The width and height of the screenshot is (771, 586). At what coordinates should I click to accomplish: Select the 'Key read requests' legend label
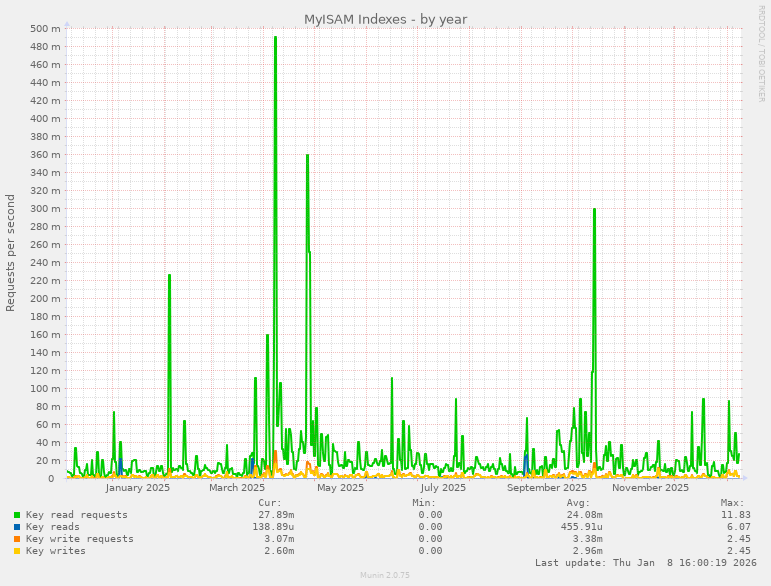(x=77, y=515)
